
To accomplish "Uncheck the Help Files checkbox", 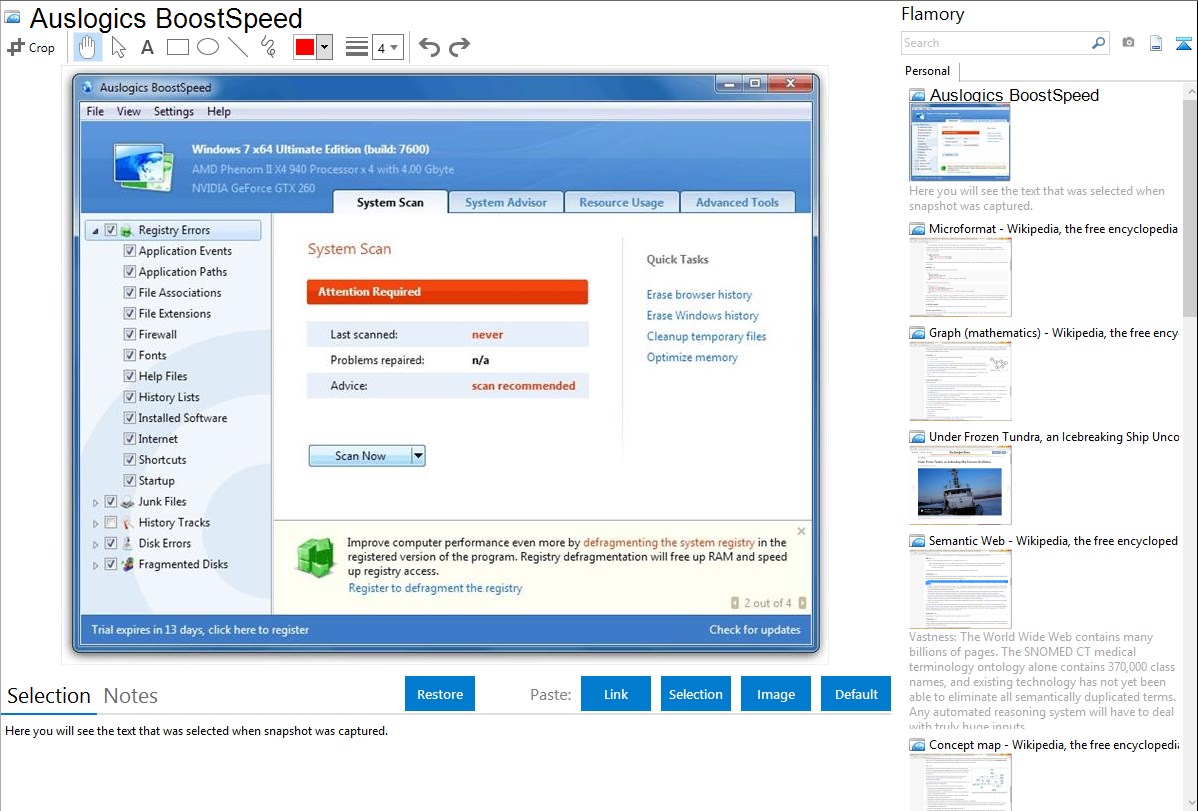I will (129, 376).
